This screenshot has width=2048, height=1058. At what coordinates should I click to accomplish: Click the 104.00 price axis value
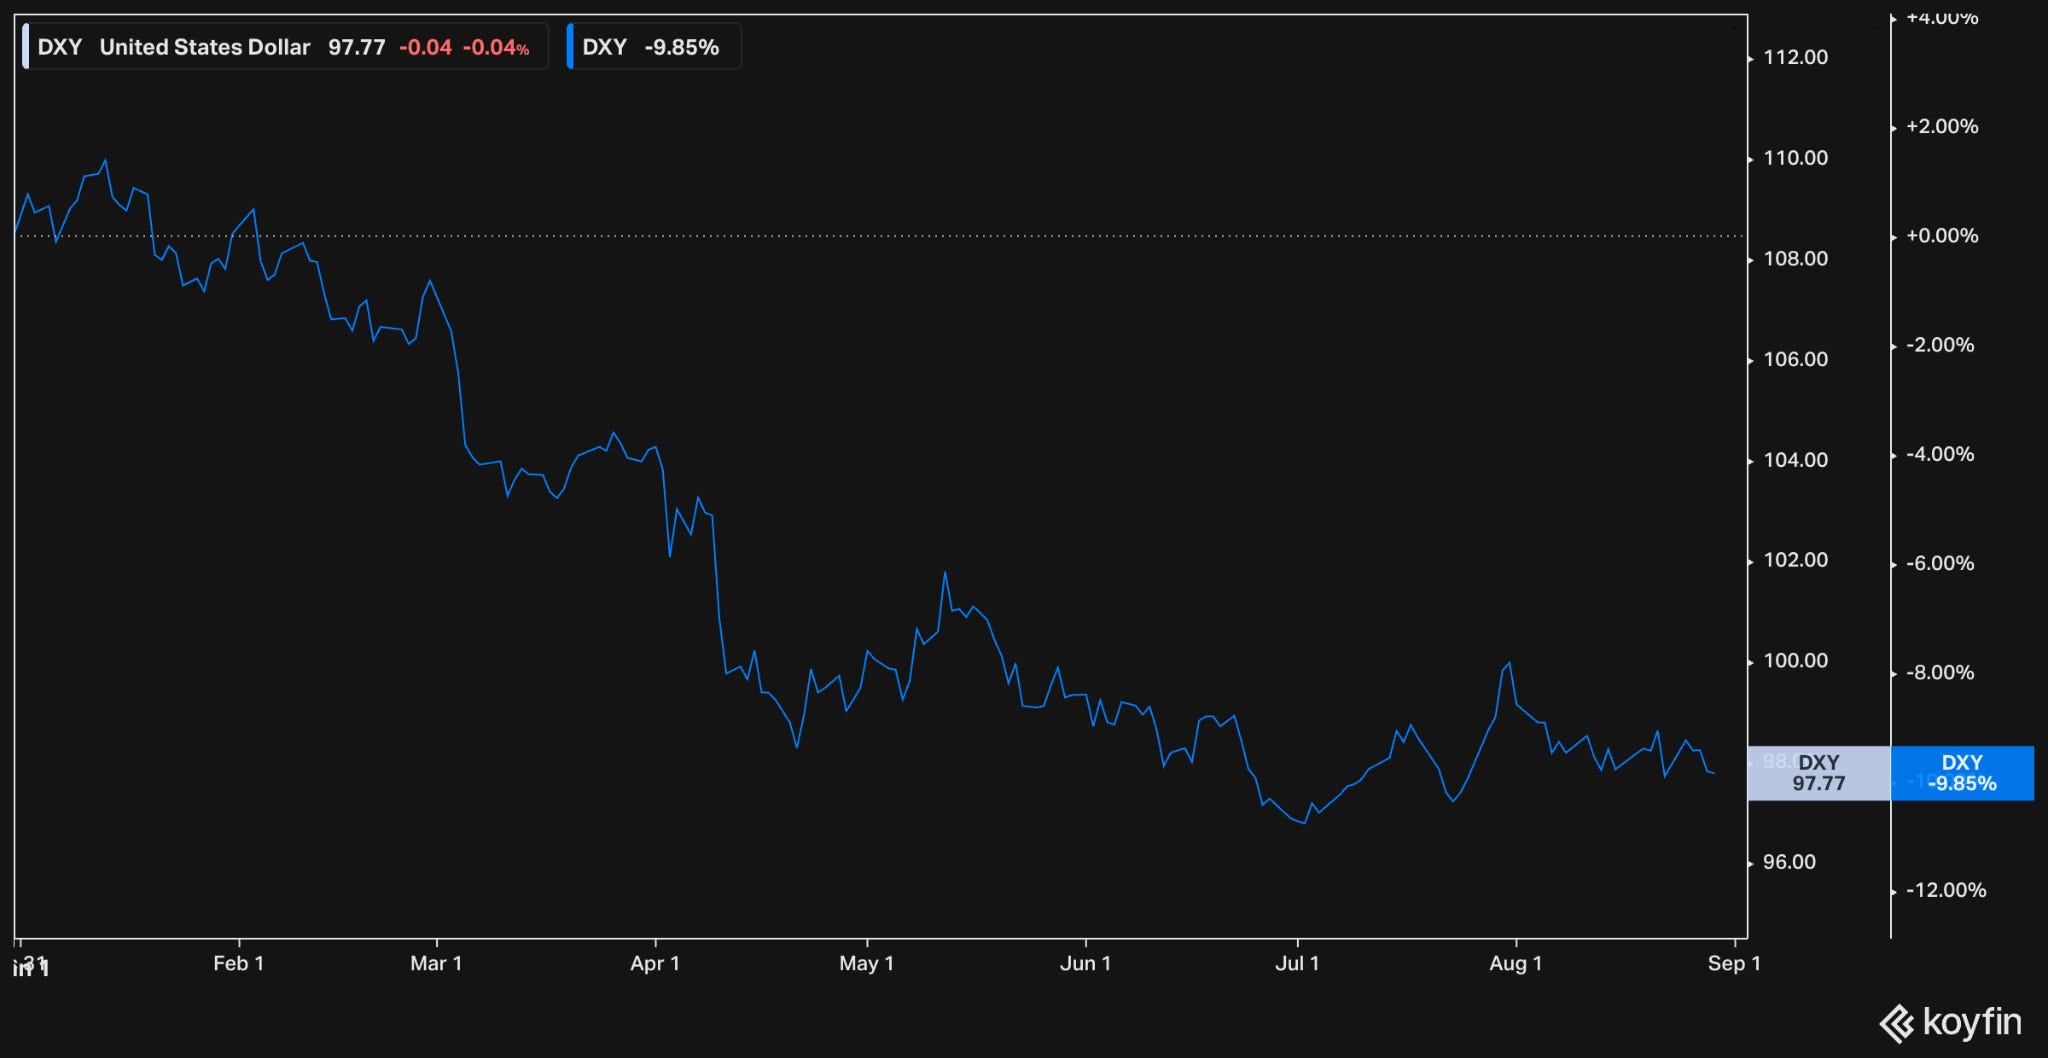[1796, 460]
